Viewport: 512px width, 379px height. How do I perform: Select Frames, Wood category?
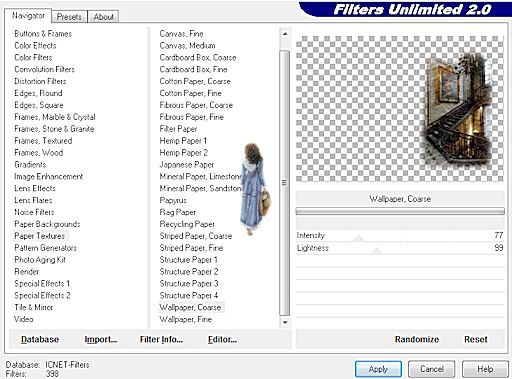pos(39,153)
